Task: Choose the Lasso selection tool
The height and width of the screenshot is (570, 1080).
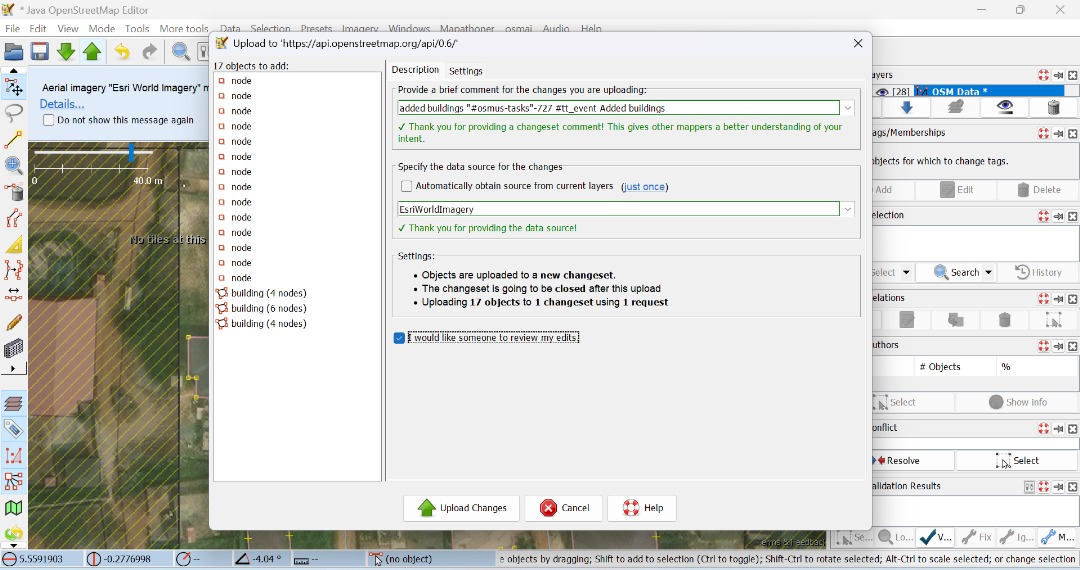Action: pyautogui.click(x=13, y=114)
